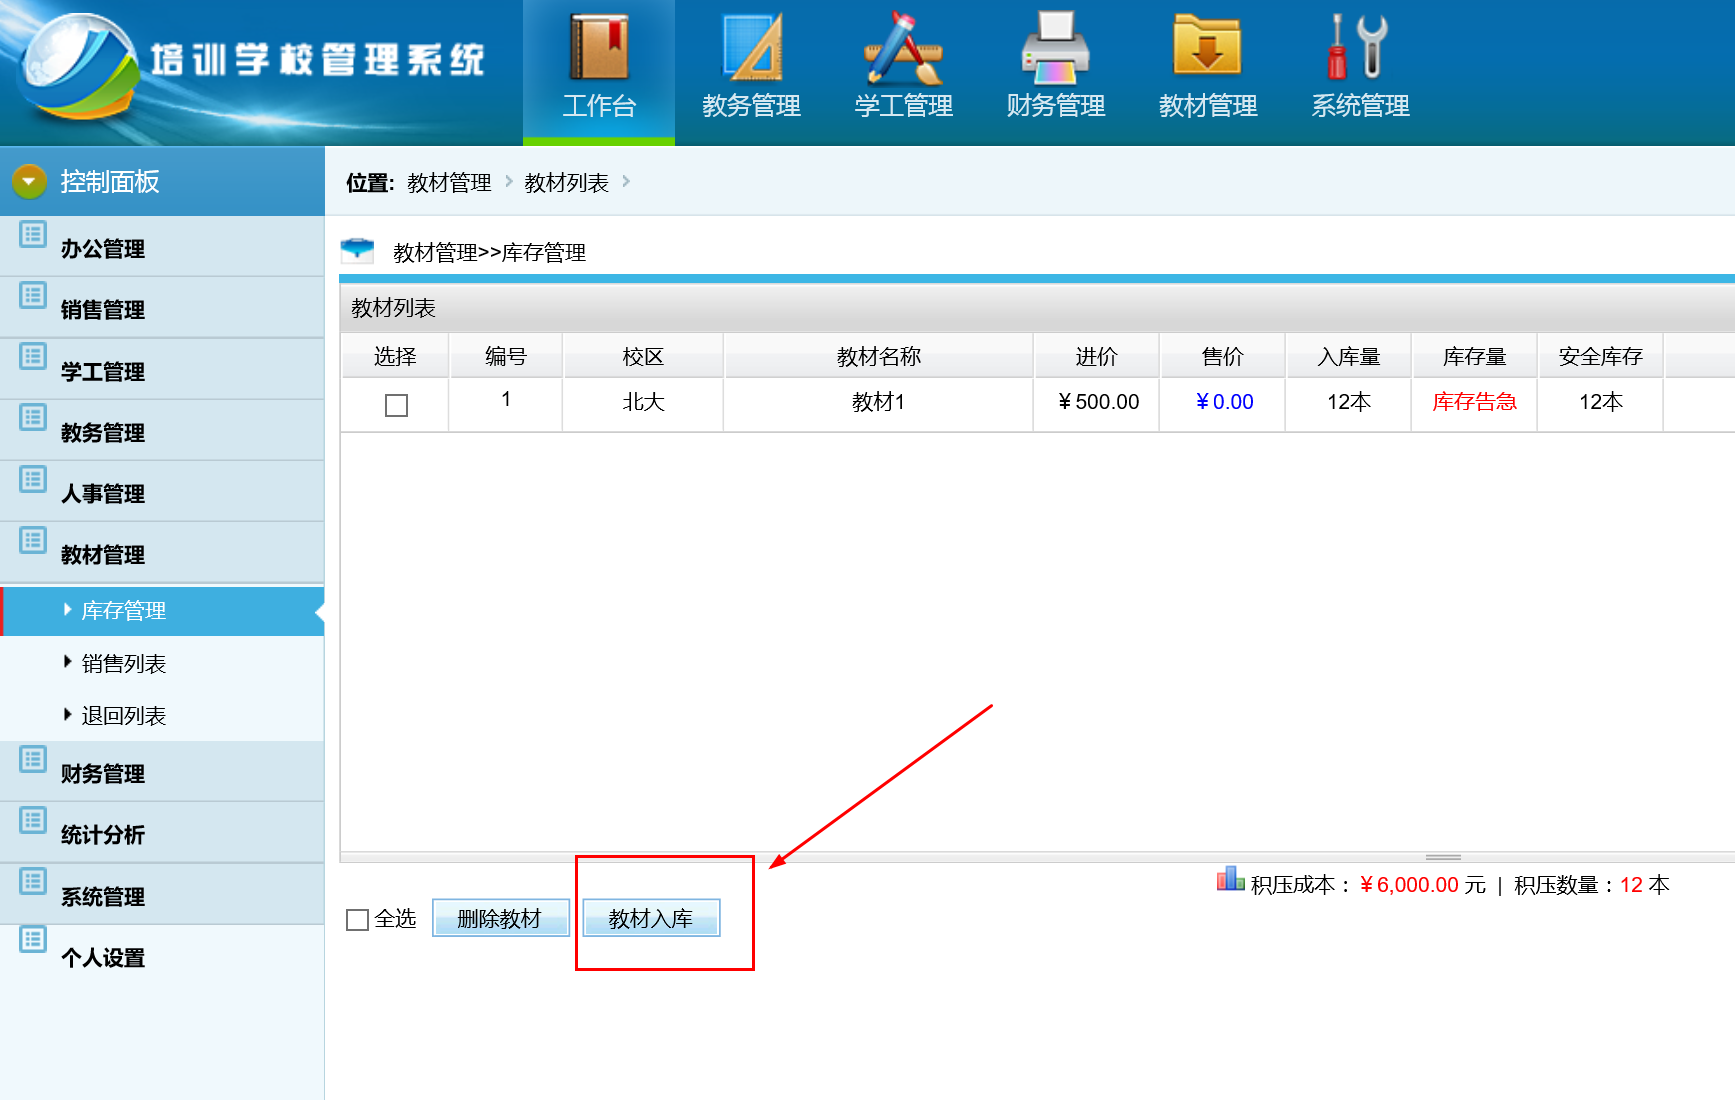Click the 财务管理 printer icon
Viewport: 1735px width, 1100px height.
[1055, 47]
